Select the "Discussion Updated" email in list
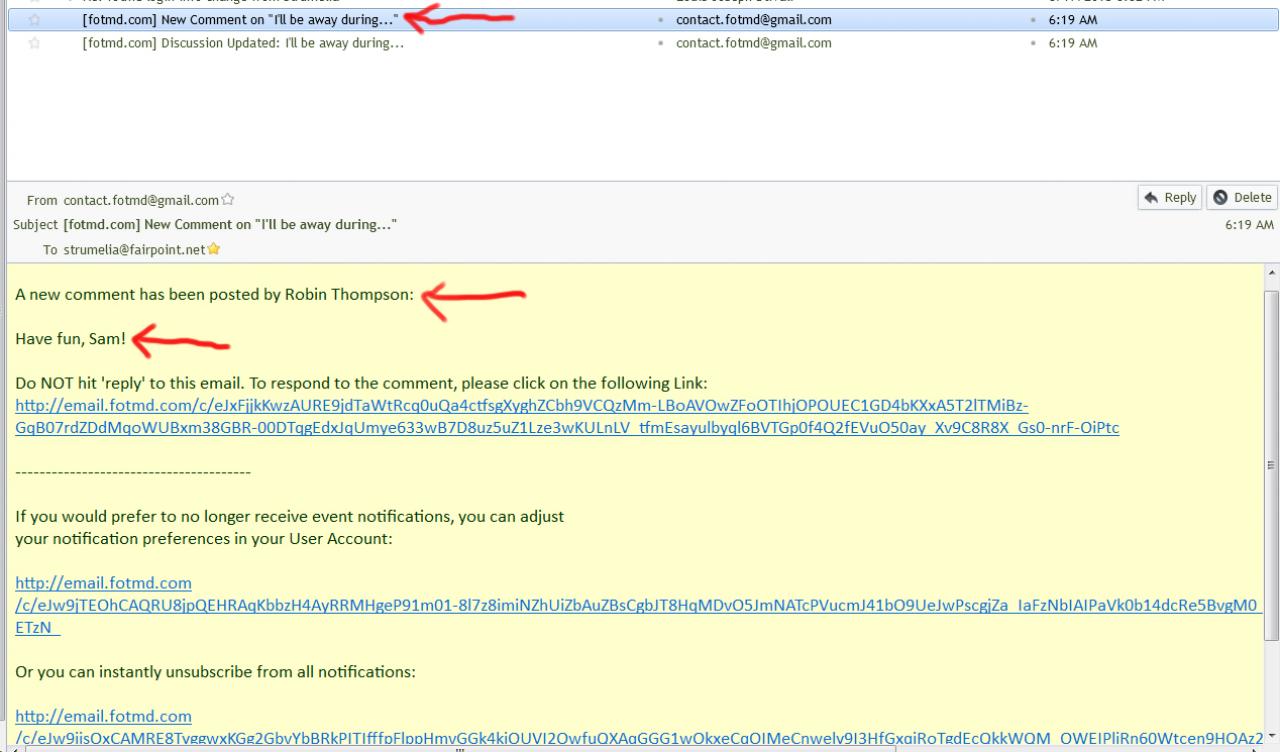The width and height of the screenshot is (1280, 752). point(243,43)
